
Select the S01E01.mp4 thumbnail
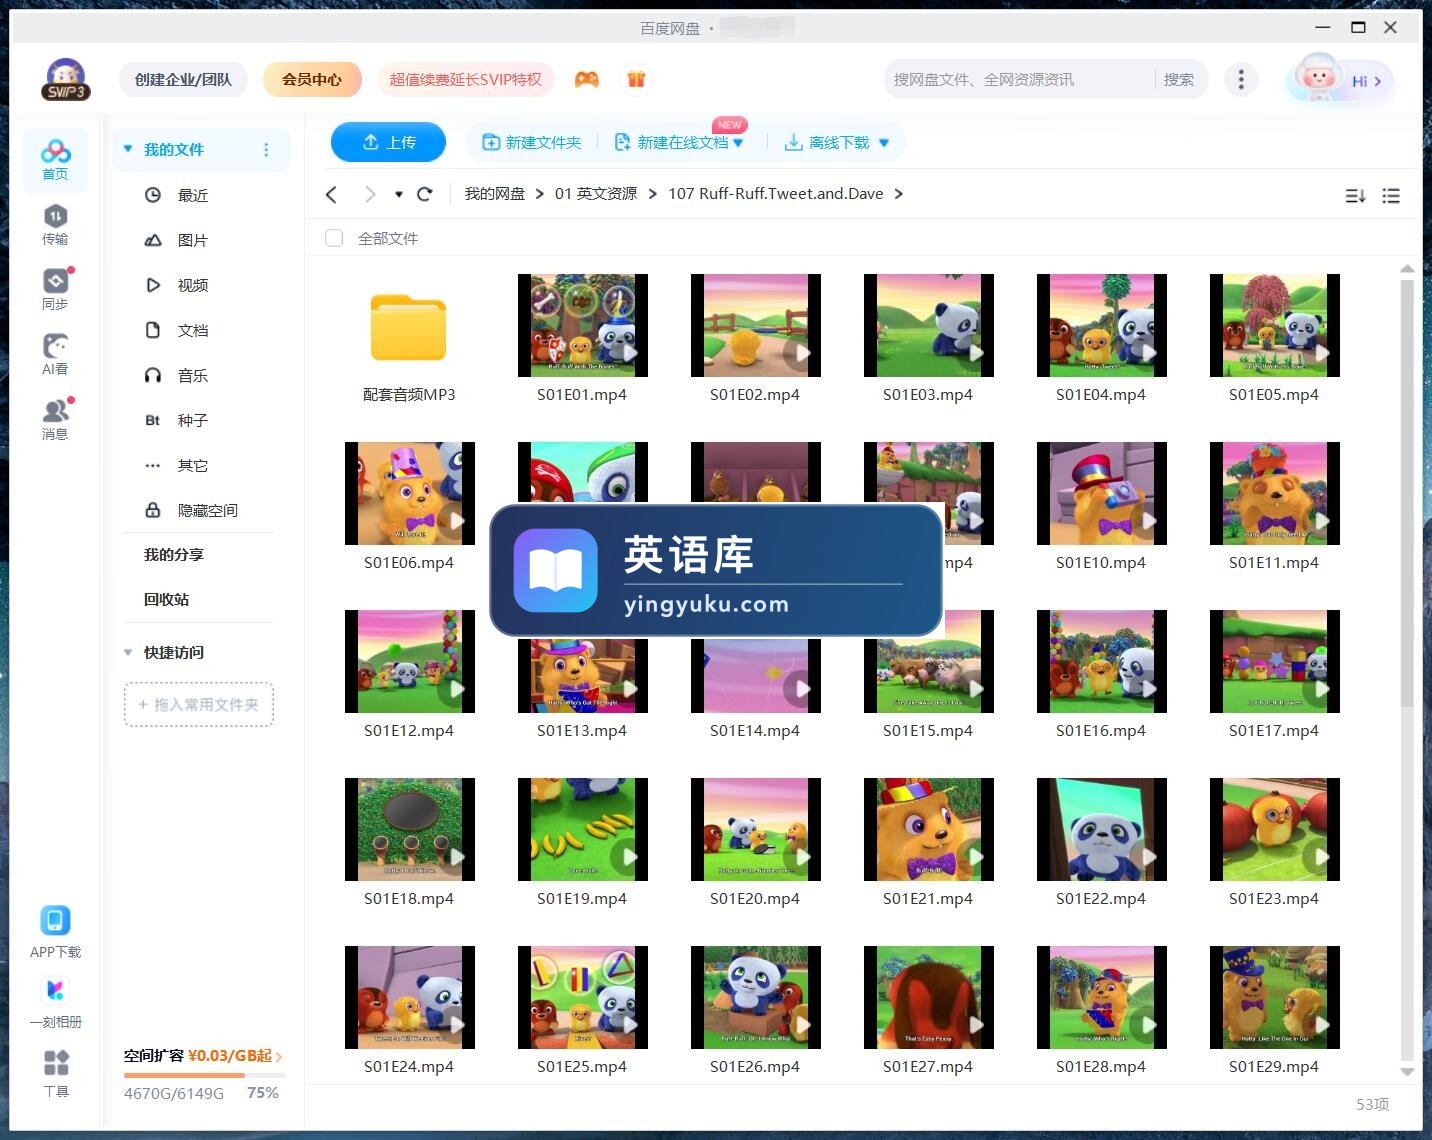click(582, 325)
